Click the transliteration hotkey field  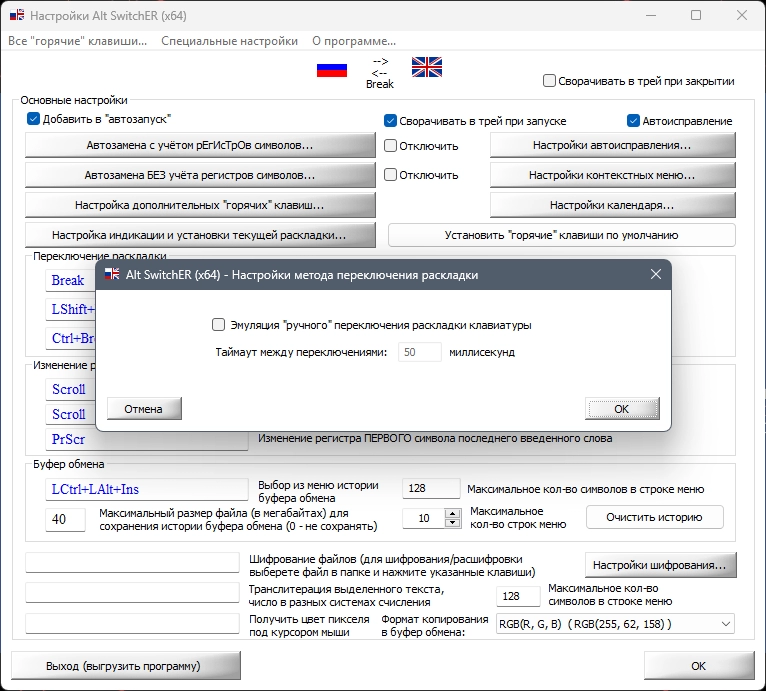(x=132, y=592)
